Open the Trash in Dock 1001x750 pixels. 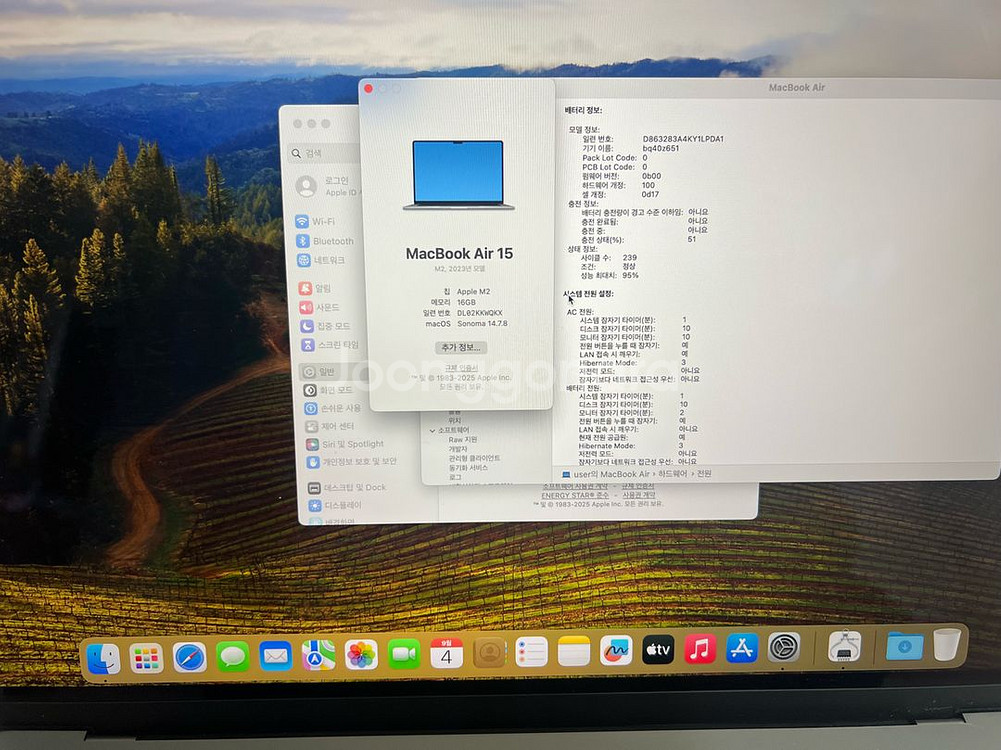(947, 644)
